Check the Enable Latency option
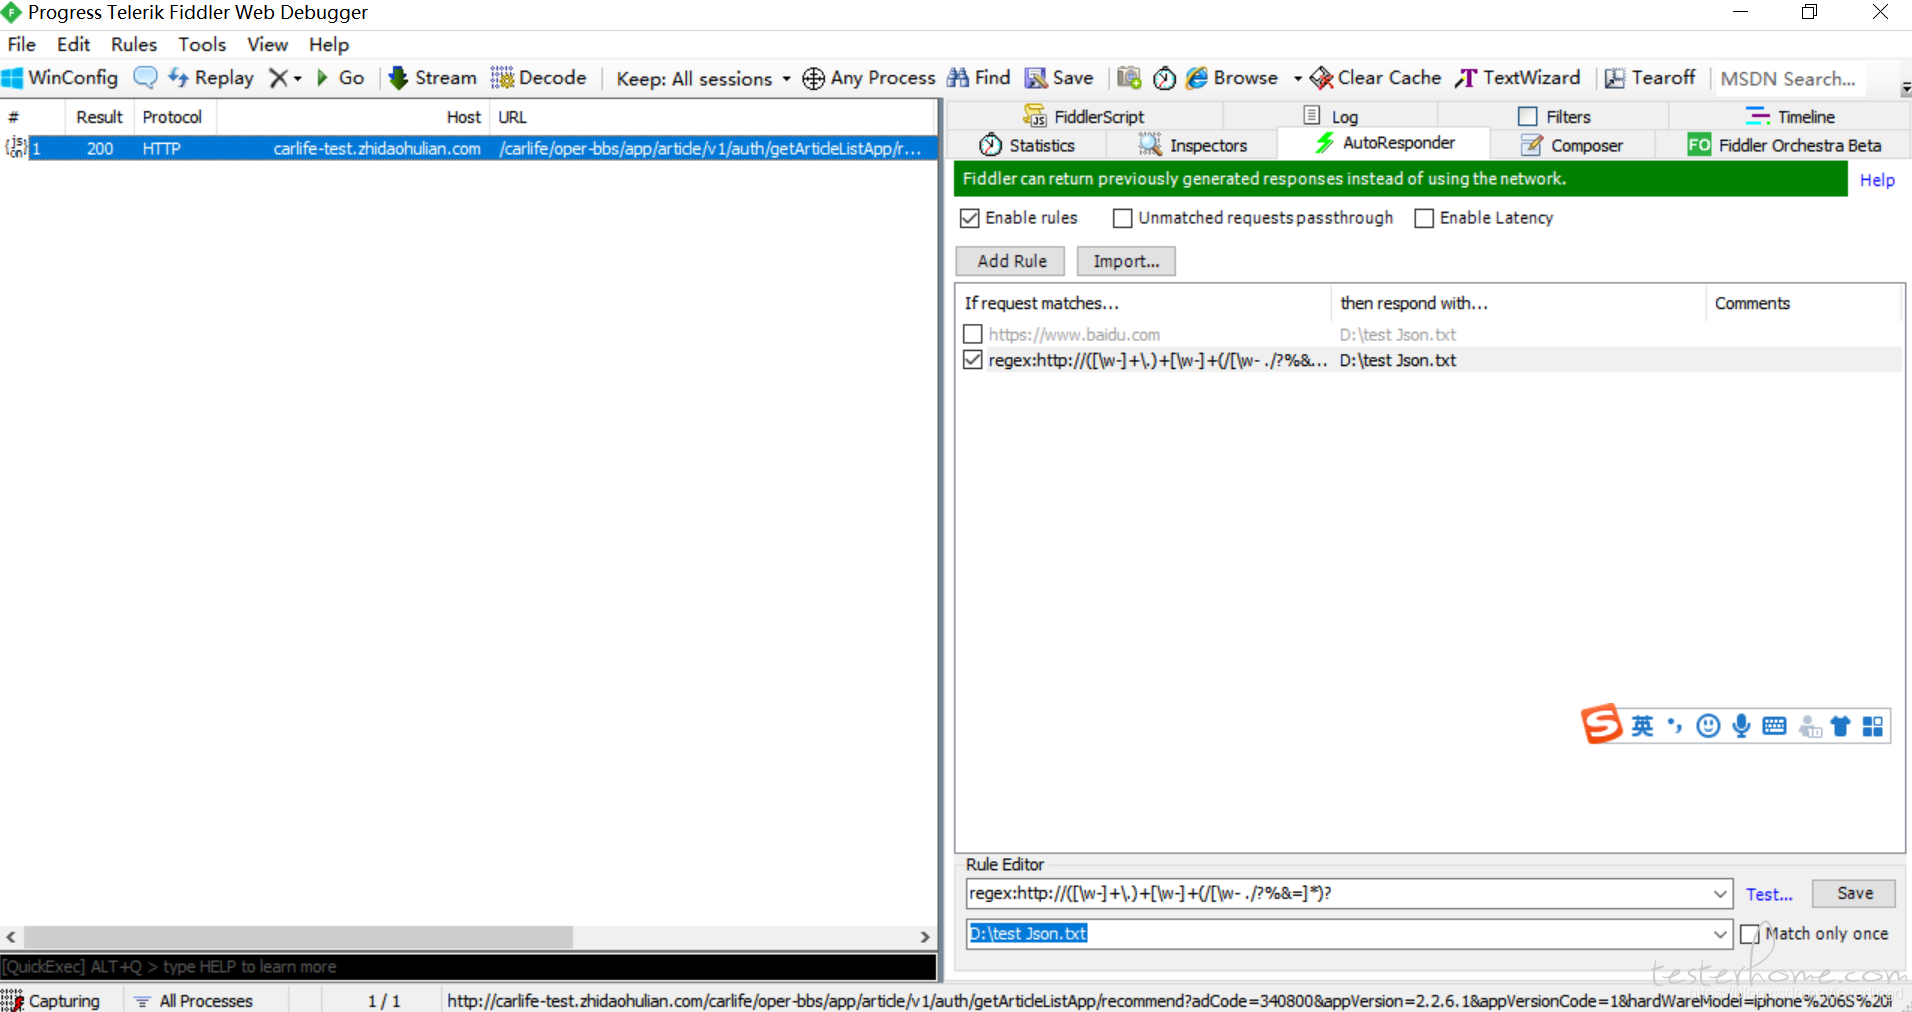Viewport: 1912px width, 1012px height. tap(1424, 218)
